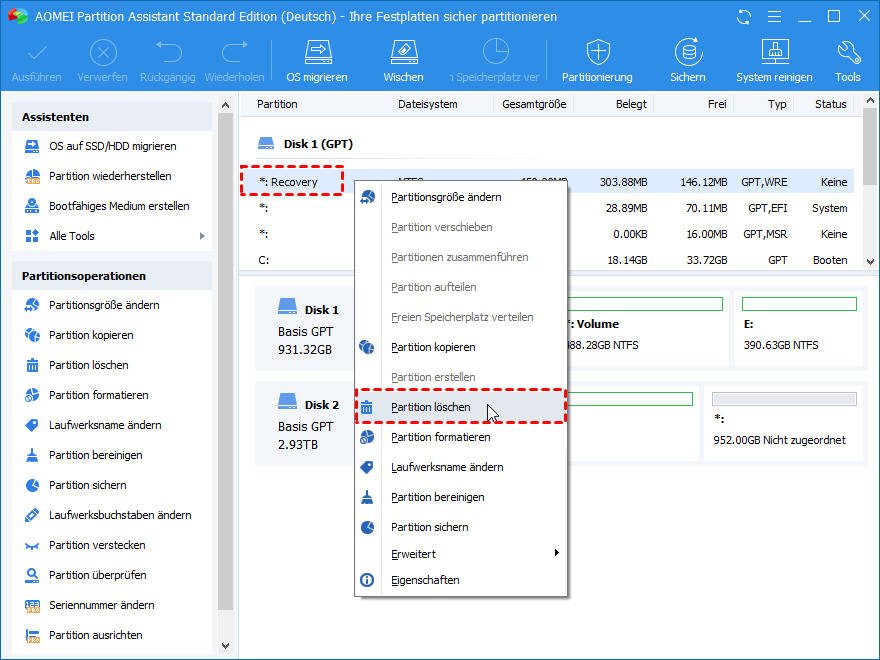Select the Disk 1 (GPT) header row

pos(305,144)
